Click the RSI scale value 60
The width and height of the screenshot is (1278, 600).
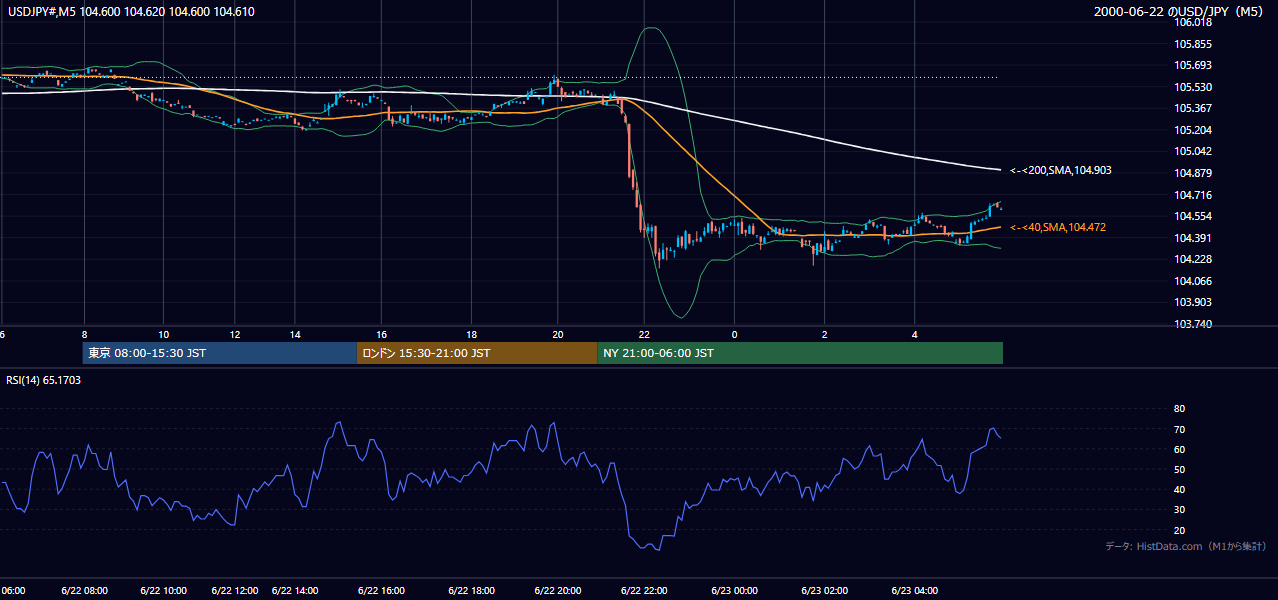coord(1179,449)
